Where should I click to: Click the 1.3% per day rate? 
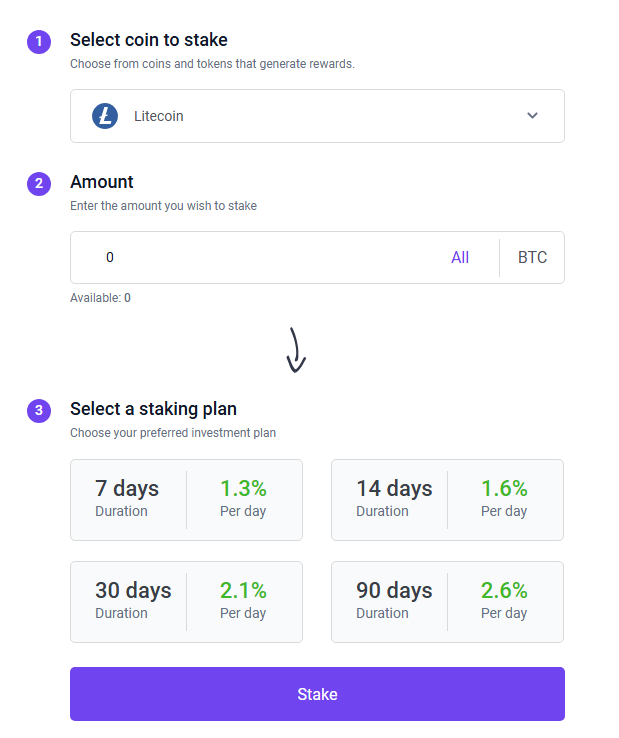coord(243,489)
